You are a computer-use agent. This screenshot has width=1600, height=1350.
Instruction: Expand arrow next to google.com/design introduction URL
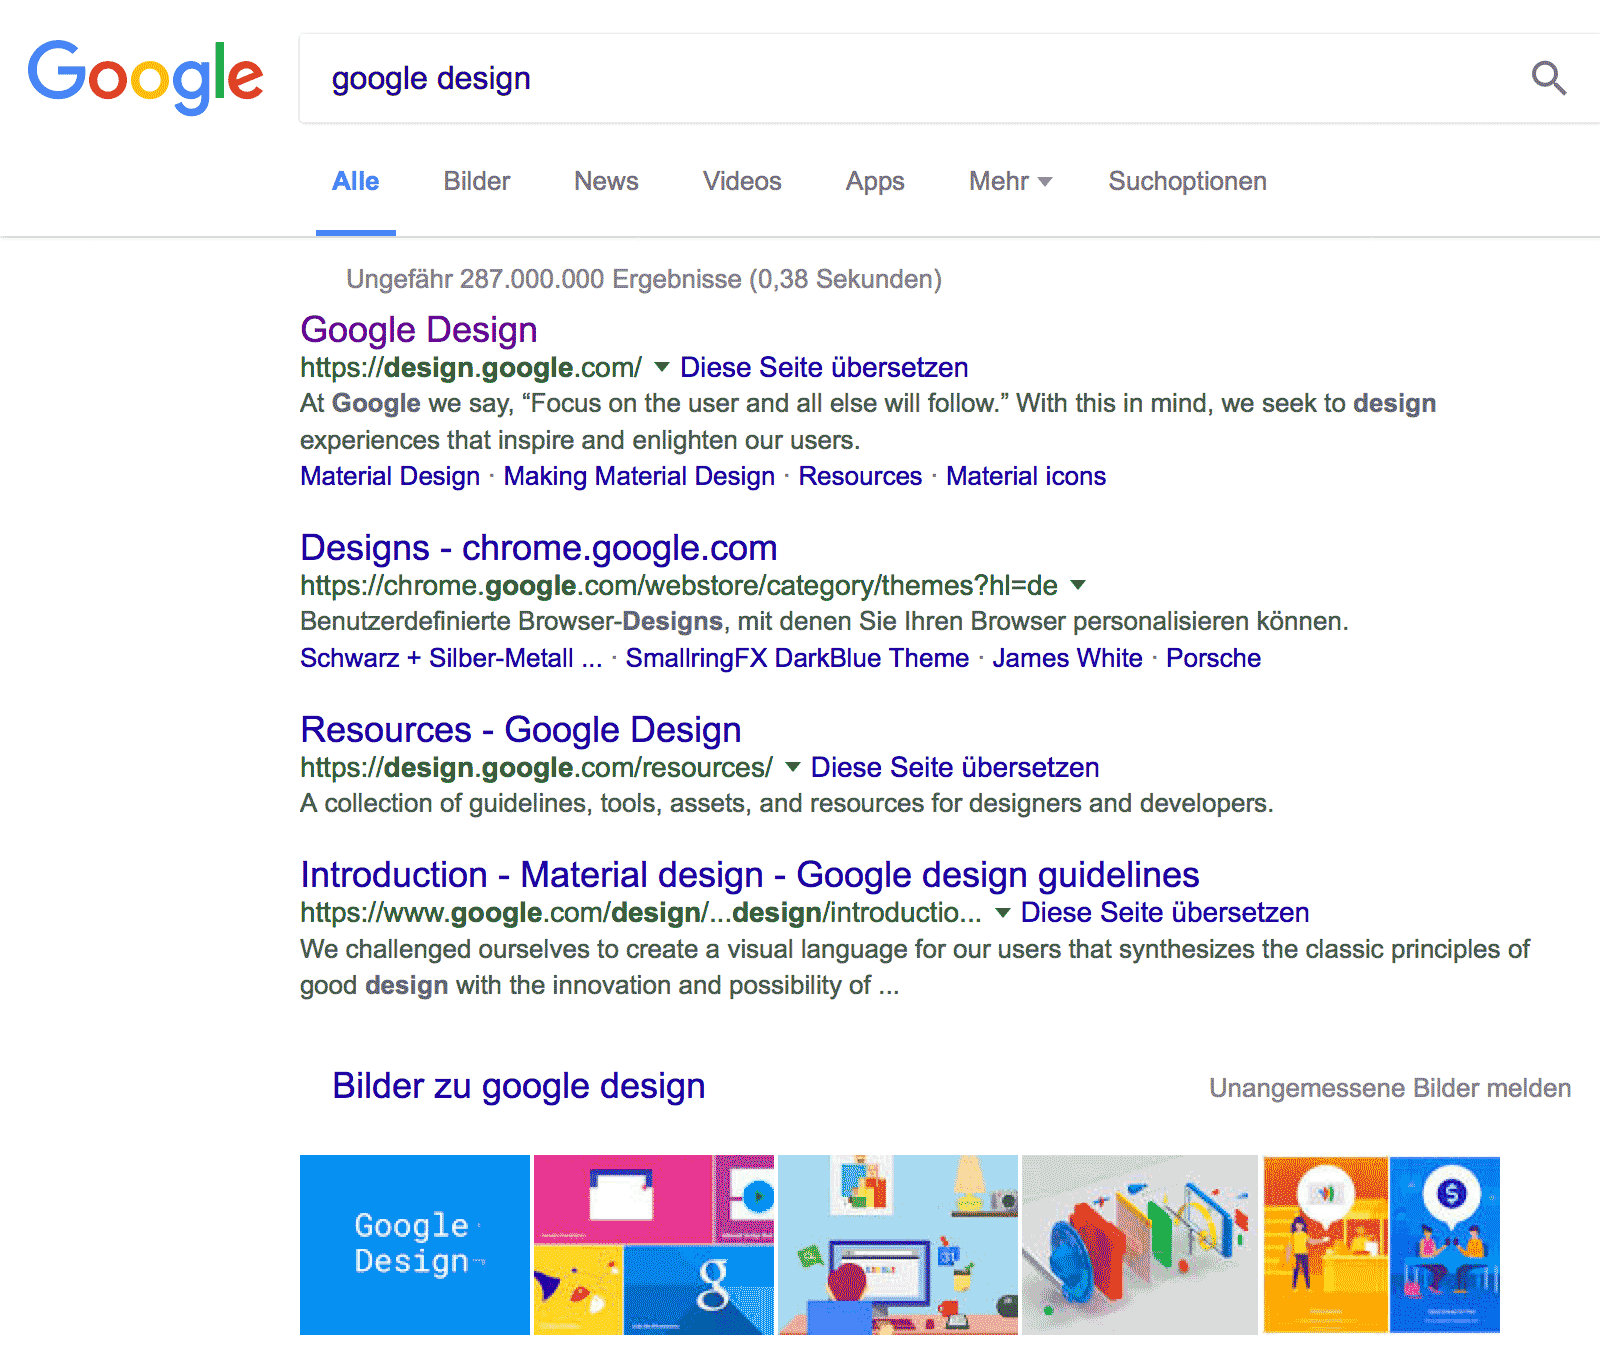point(1003,912)
